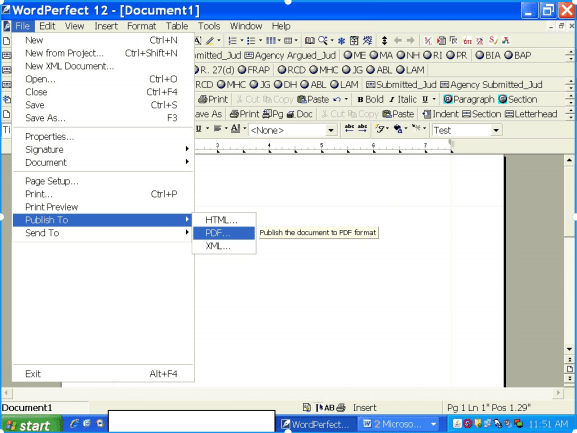
Task: Click the Print icon beside Paste
Action: 213,99
